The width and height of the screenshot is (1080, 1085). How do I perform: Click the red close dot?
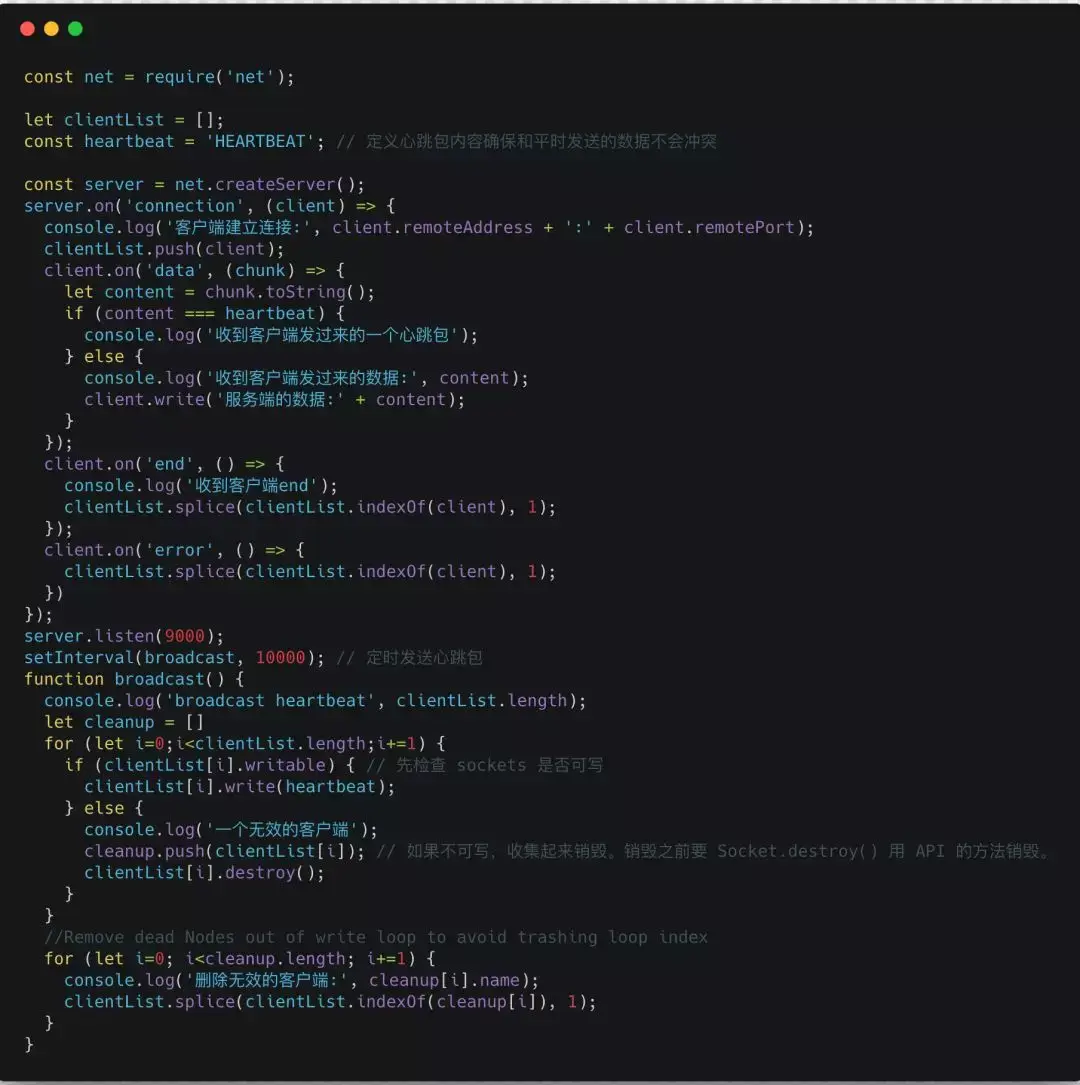coord(28,28)
